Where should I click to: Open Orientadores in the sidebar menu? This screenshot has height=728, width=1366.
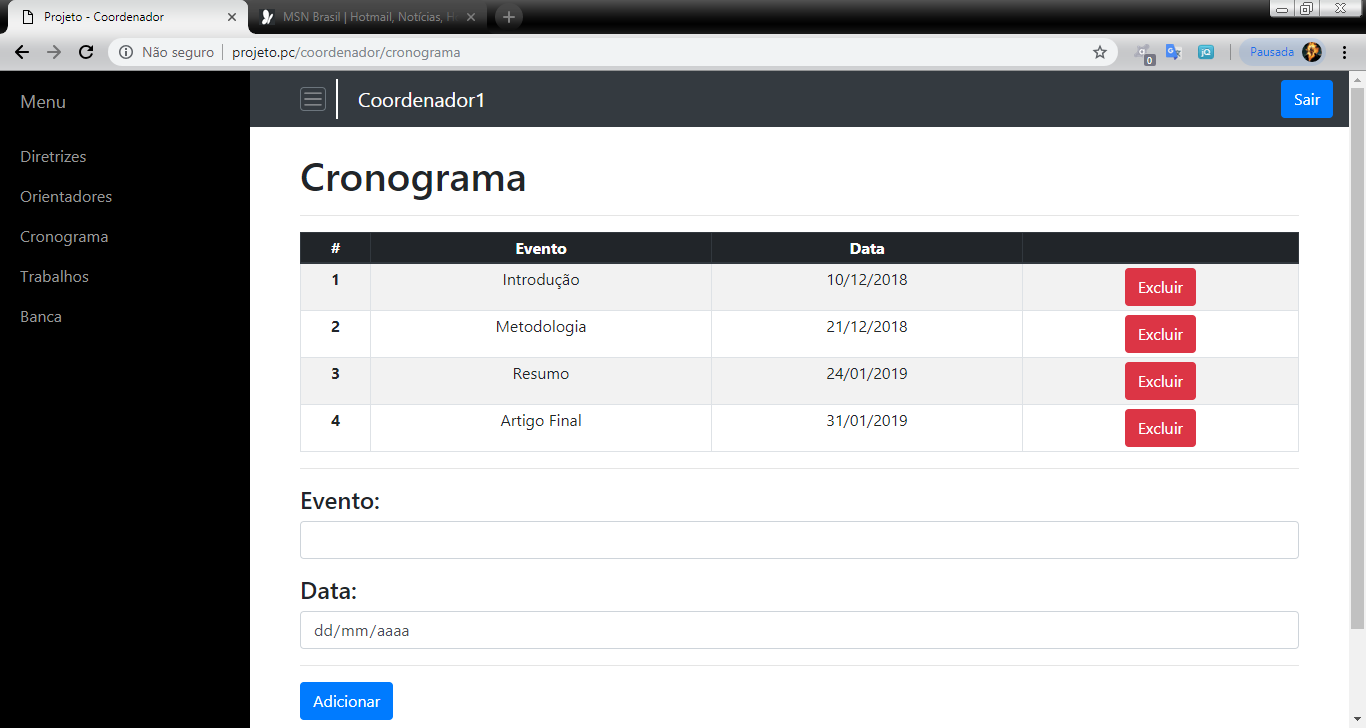click(x=66, y=197)
